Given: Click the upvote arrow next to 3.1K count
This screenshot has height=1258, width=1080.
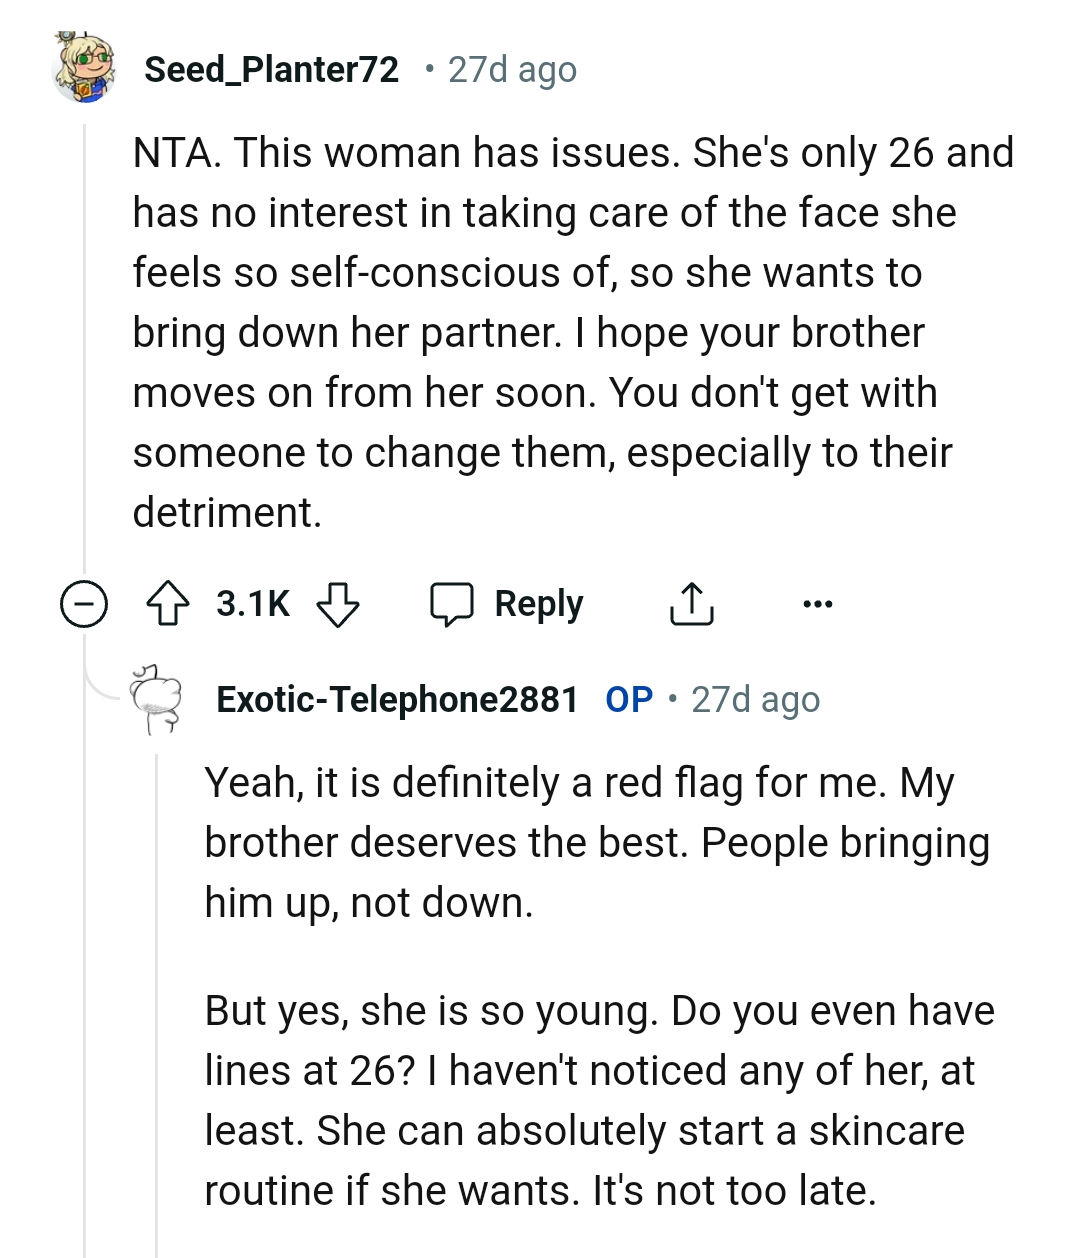Looking at the screenshot, I should 168,603.
